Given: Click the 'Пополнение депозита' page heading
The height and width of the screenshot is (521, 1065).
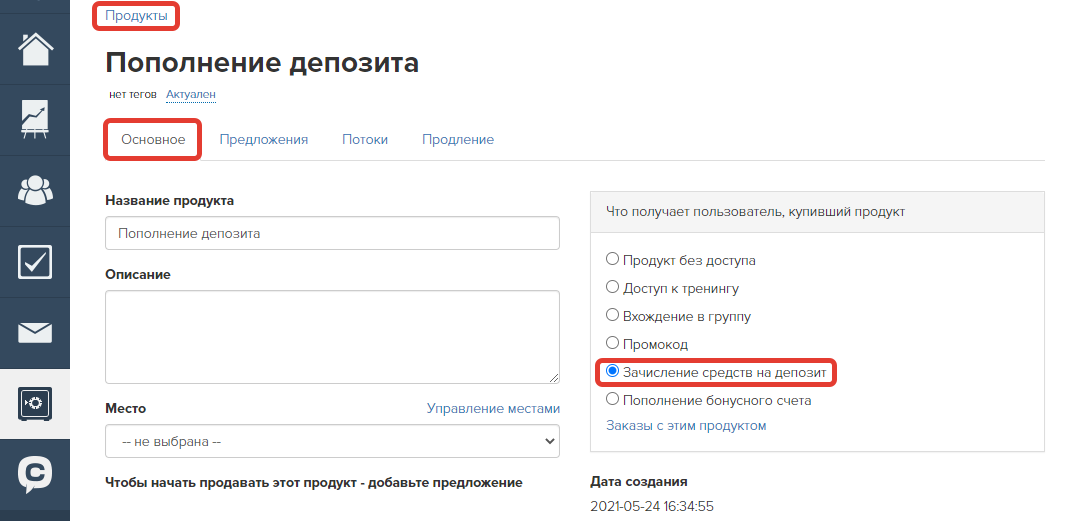Looking at the screenshot, I should 262,63.
